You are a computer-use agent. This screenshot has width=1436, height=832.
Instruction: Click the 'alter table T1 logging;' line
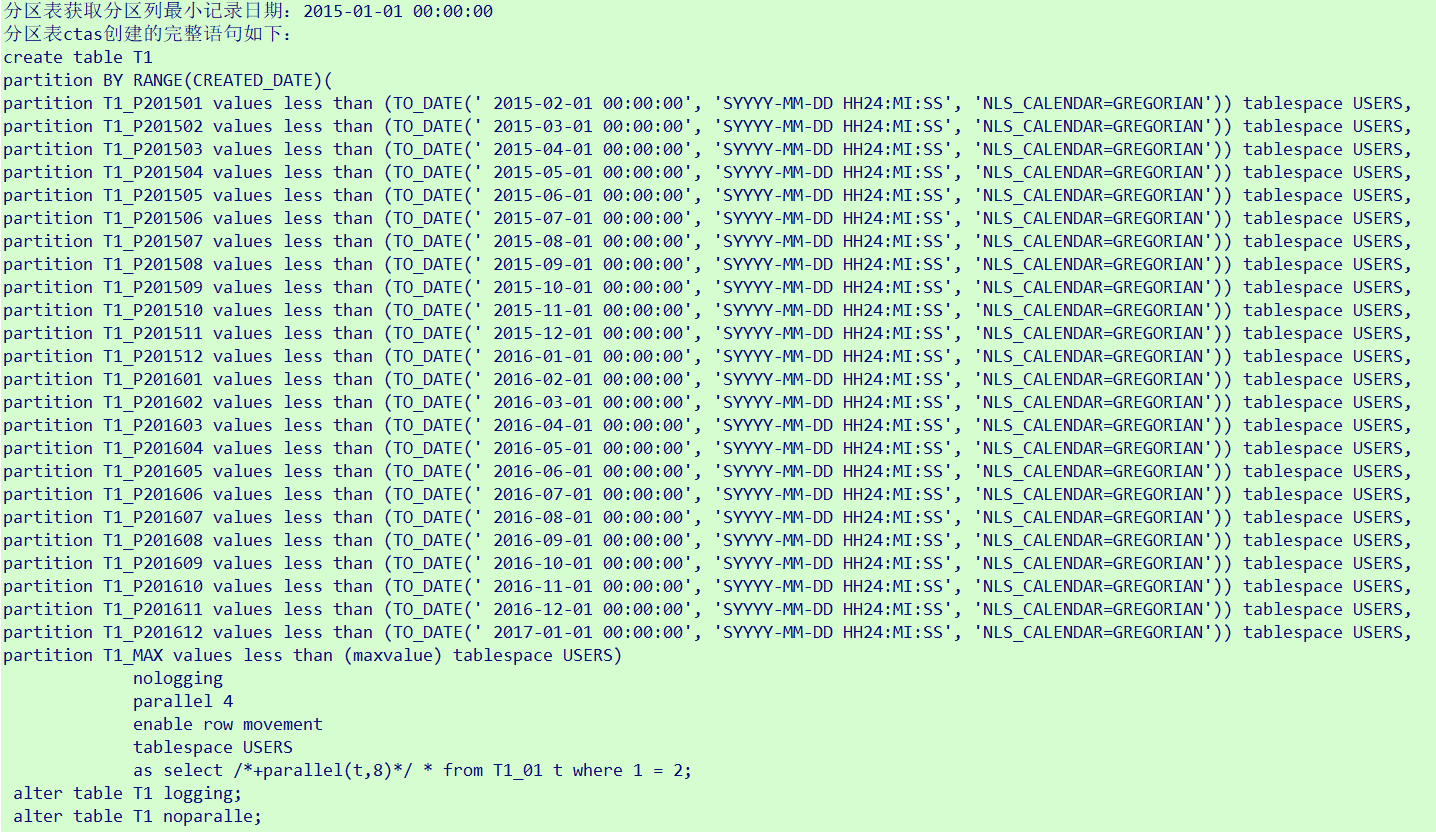pyautogui.click(x=128, y=793)
